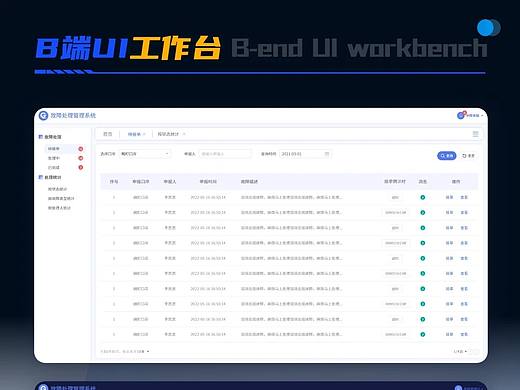520x390 pixels.
Task: Click the reporter (申报人) column header
Action: (170, 181)
